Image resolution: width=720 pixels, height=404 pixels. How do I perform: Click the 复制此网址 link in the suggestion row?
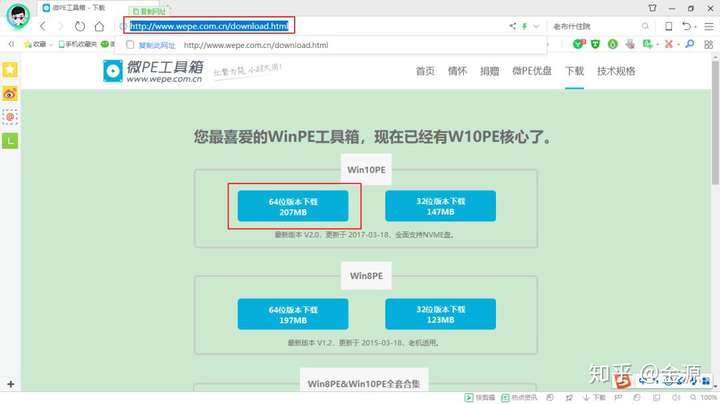pyautogui.click(x=157, y=45)
